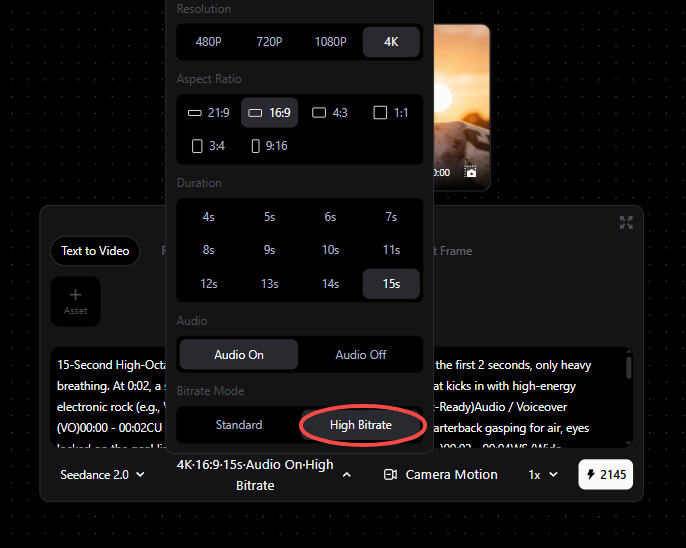Screen dimensions: 686x548
Task: Choose 21:9 aspect ratio
Action: coord(208,113)
